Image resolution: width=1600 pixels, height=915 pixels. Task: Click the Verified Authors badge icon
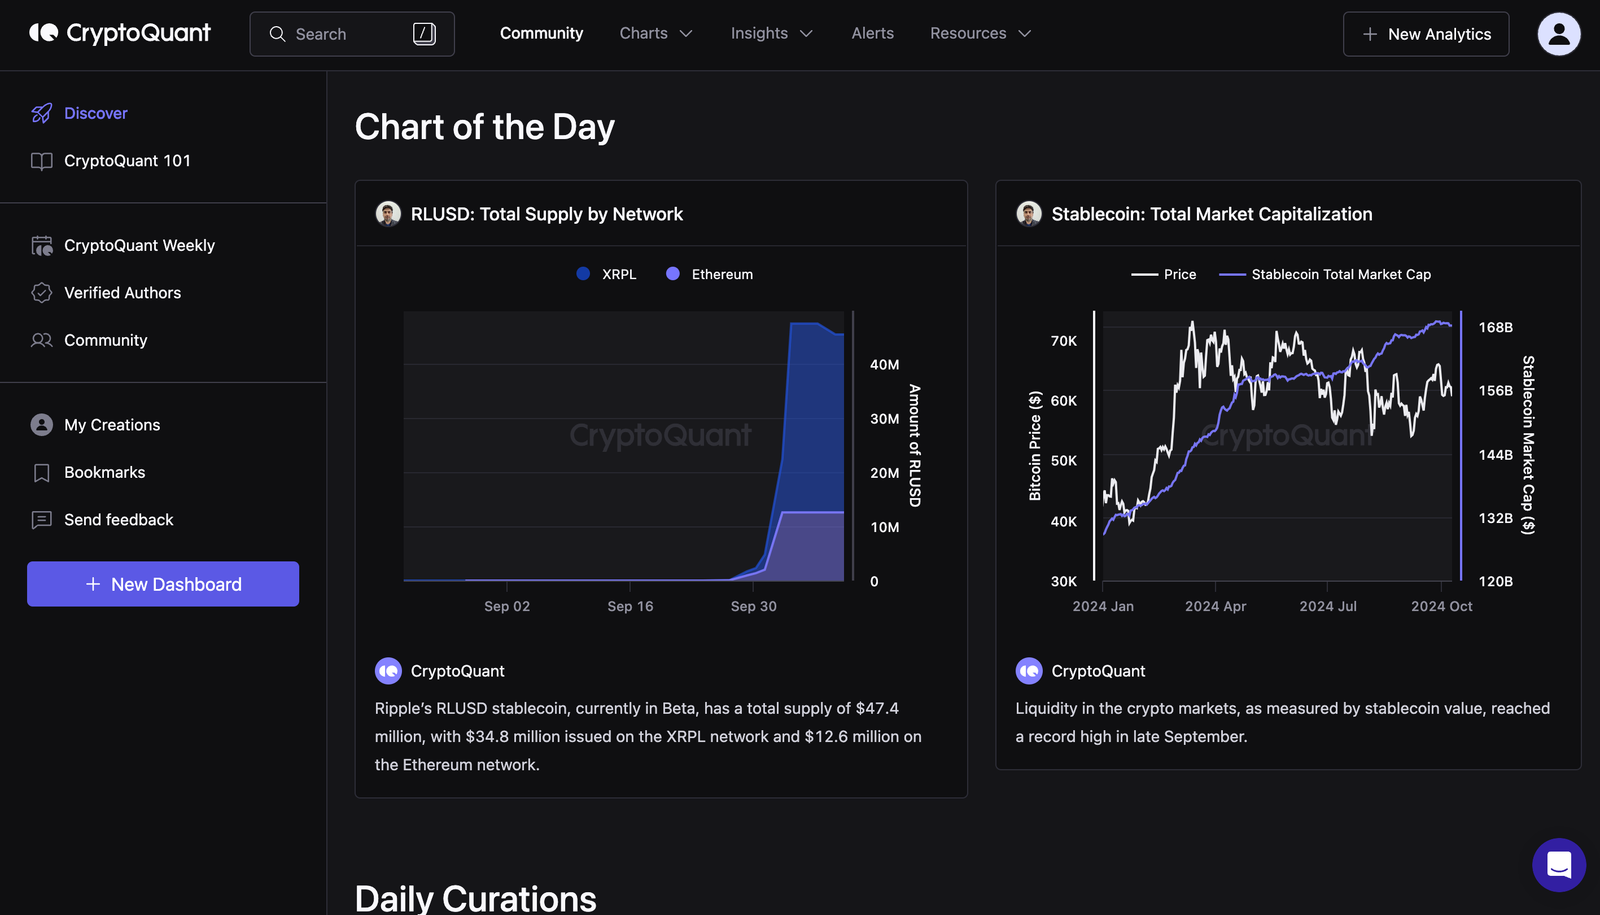(41, 293)
